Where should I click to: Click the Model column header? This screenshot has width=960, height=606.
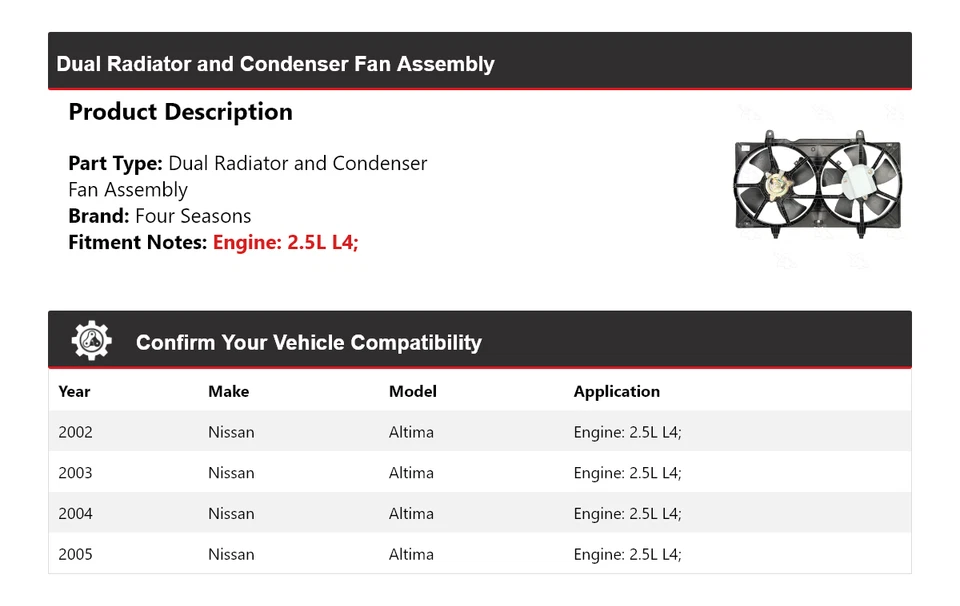[412, 392]
